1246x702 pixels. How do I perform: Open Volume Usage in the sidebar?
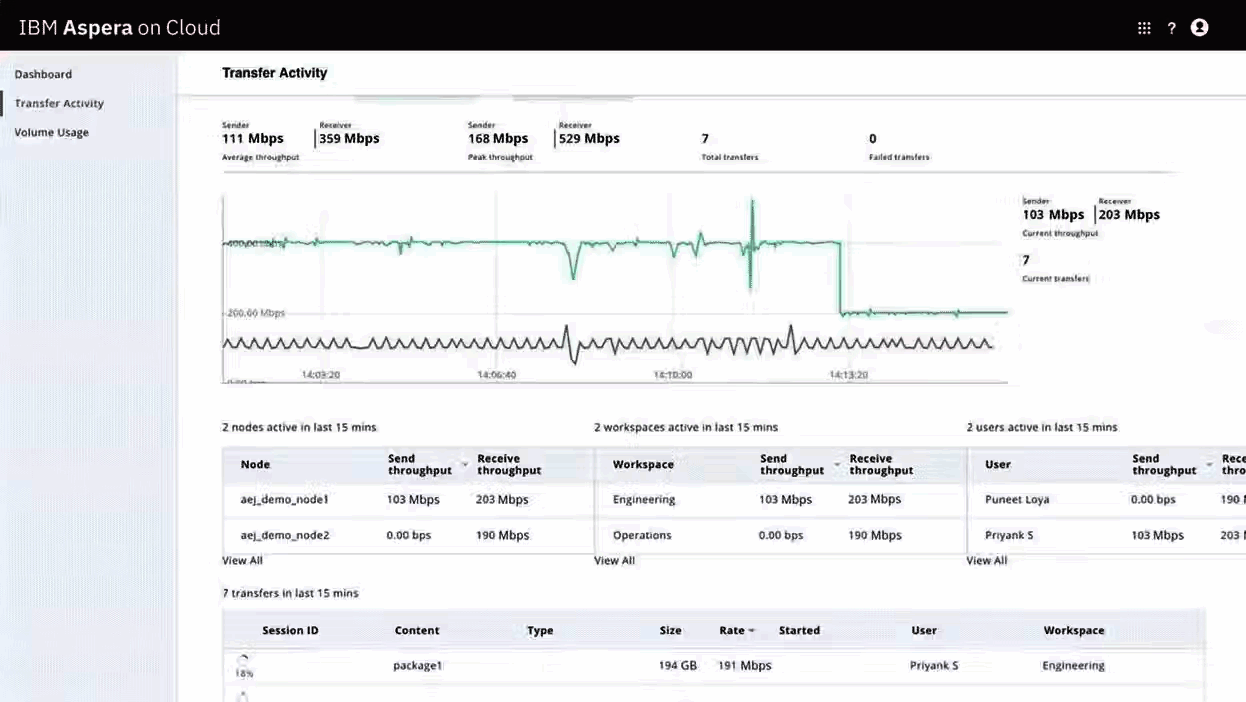pyautogui.click(x=51, y=132)
